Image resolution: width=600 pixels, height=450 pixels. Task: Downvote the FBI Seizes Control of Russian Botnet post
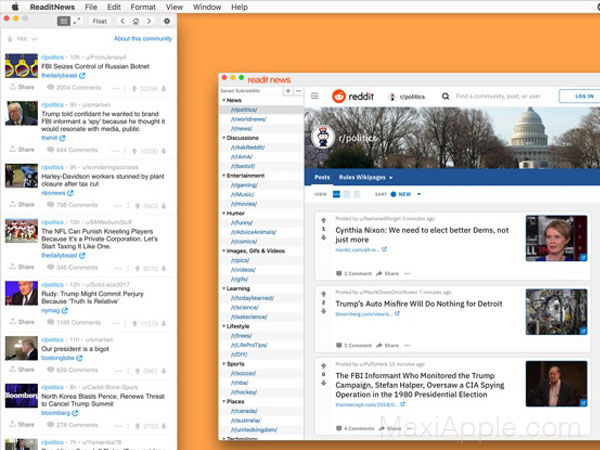[164, 88]
